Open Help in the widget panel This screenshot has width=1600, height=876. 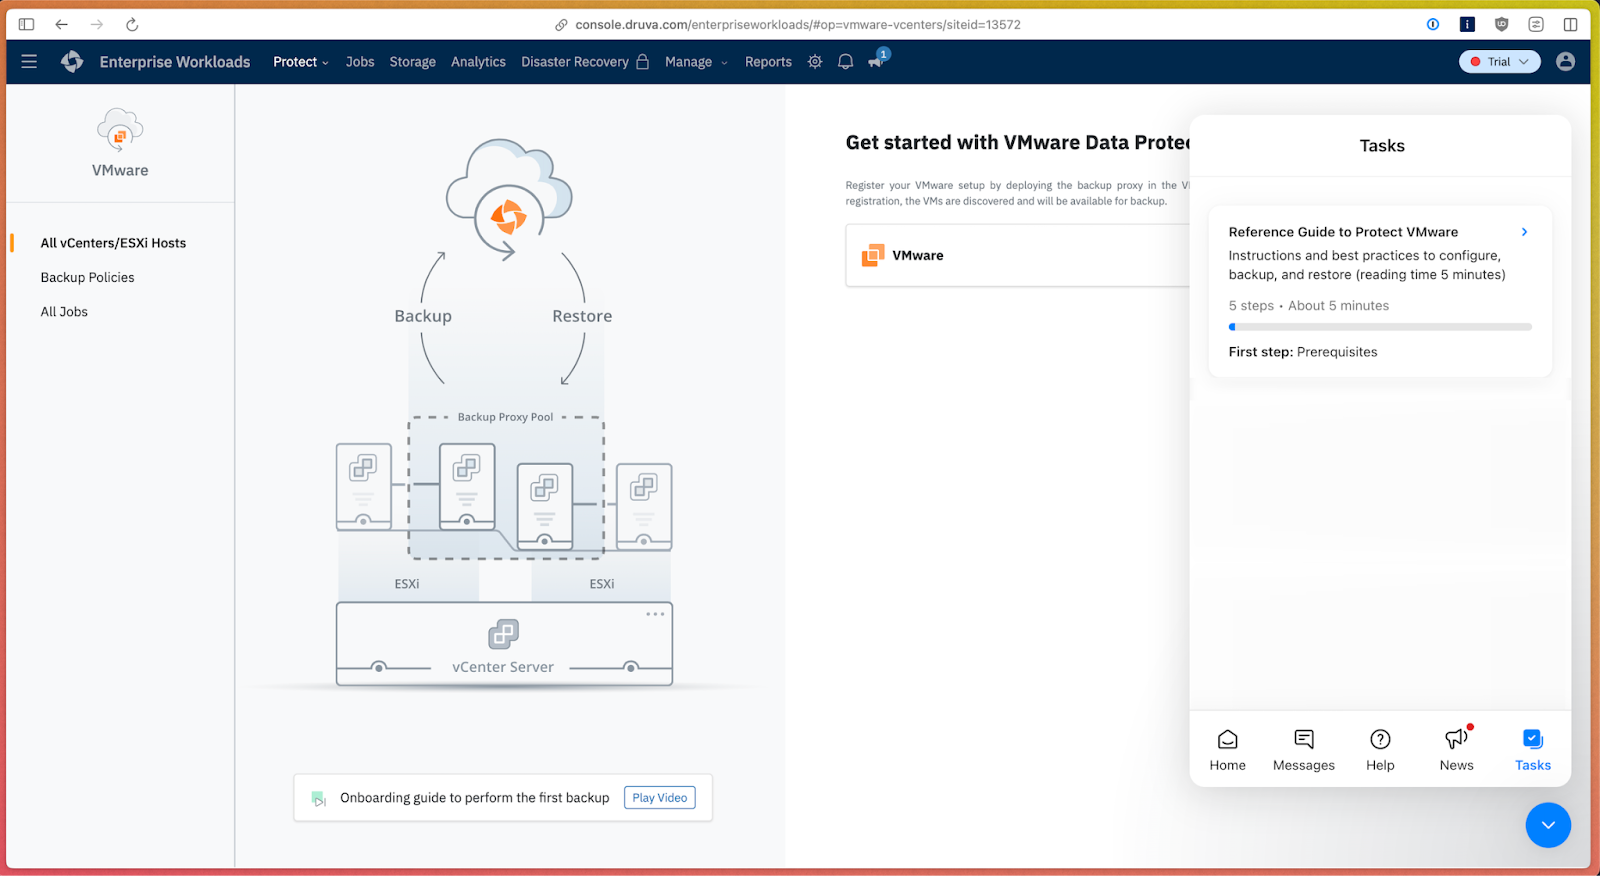[1380, 750]
